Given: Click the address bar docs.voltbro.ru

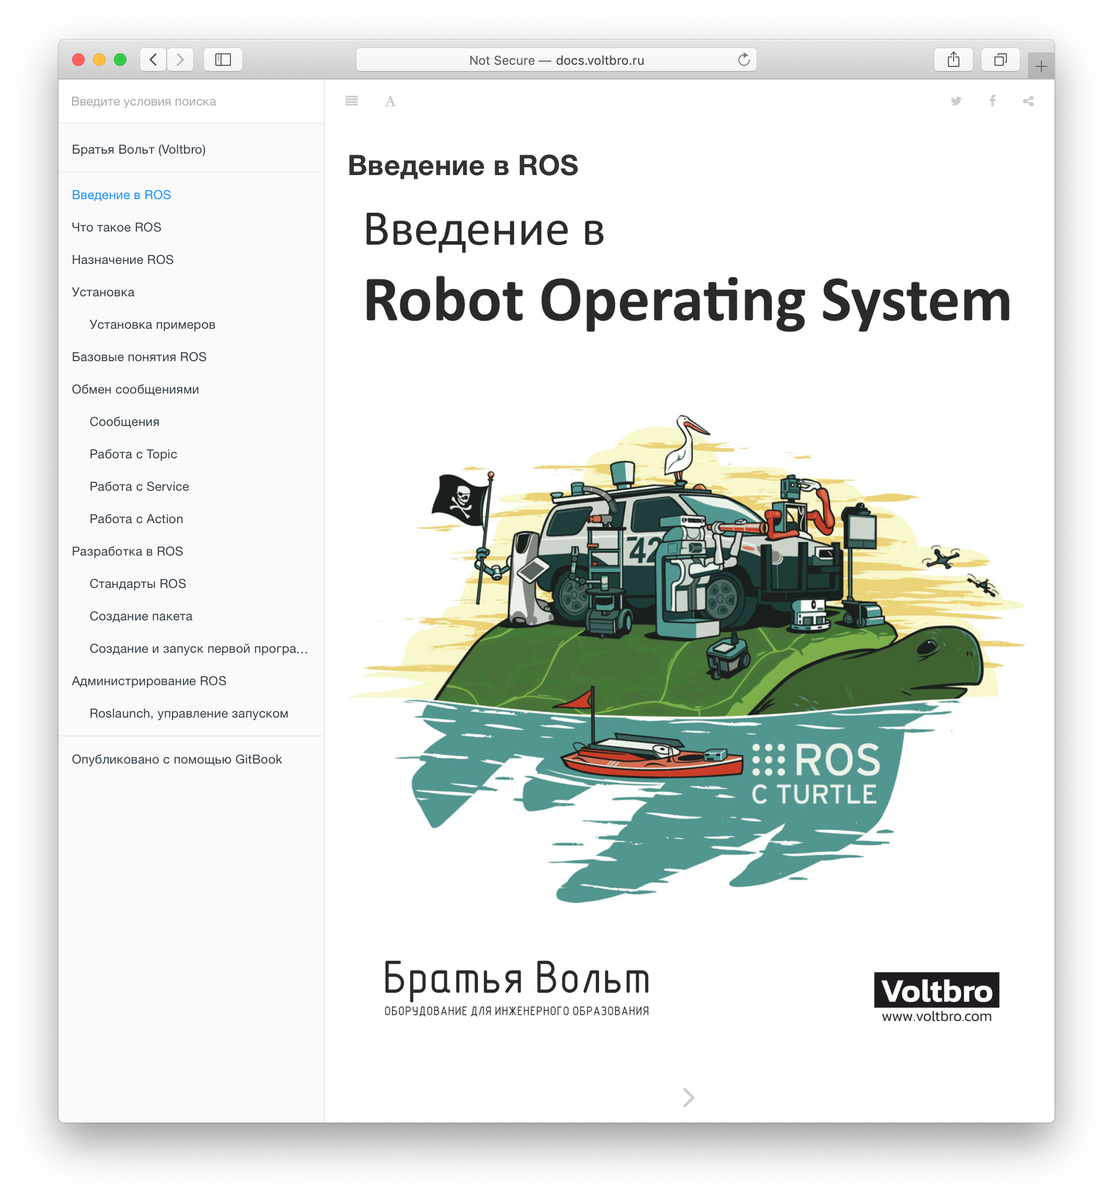Looking at the screenshot, I should coord(556,60).
